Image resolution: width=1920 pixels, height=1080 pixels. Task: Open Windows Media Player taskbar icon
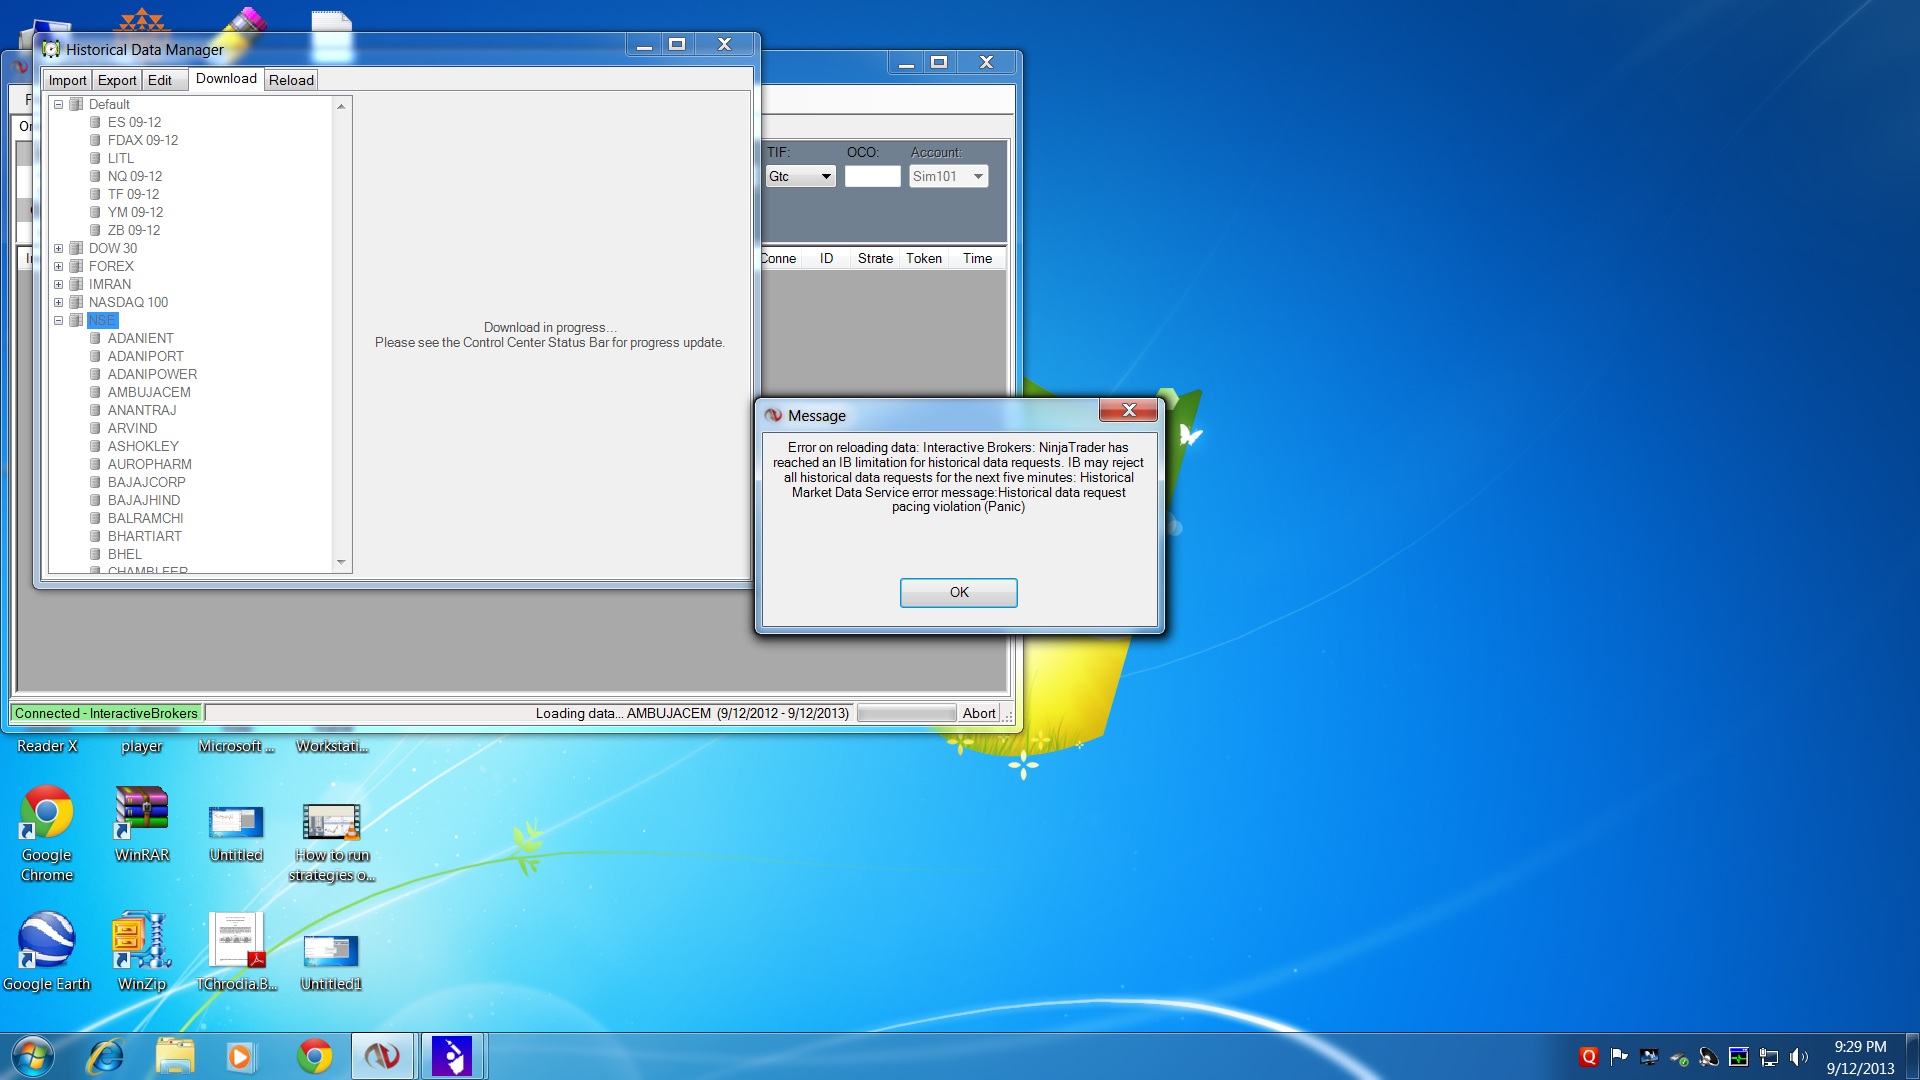(x=240, y=1056)
